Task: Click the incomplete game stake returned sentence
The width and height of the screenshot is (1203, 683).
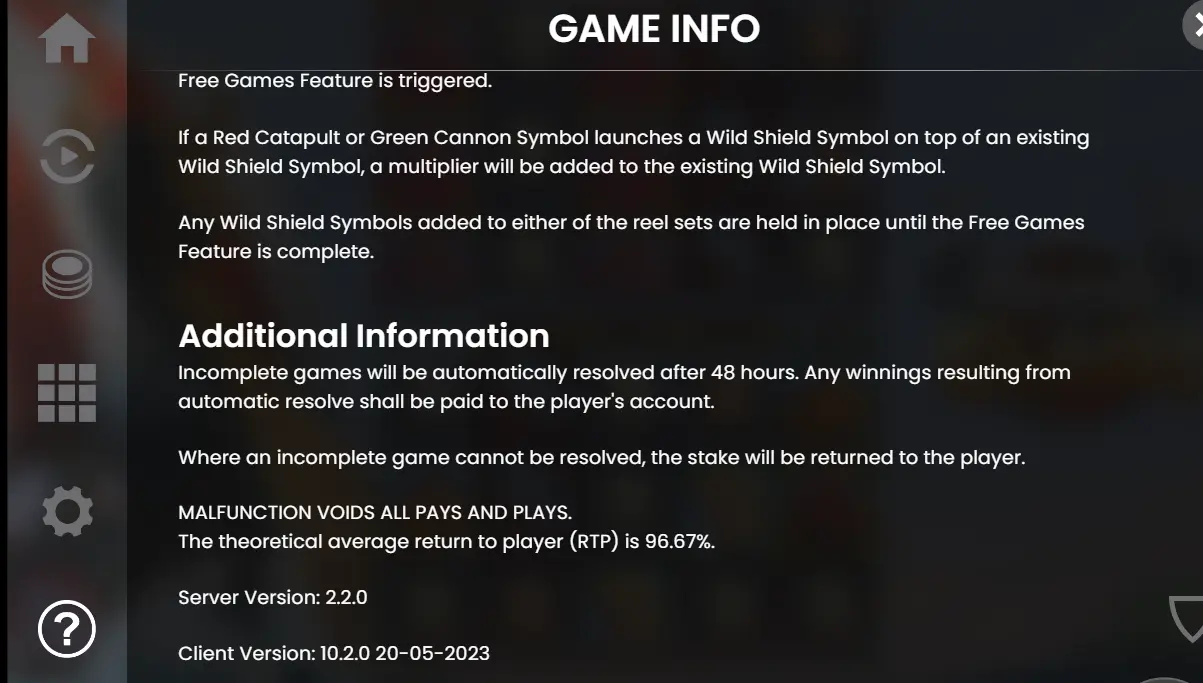Action: coord(602,458)
